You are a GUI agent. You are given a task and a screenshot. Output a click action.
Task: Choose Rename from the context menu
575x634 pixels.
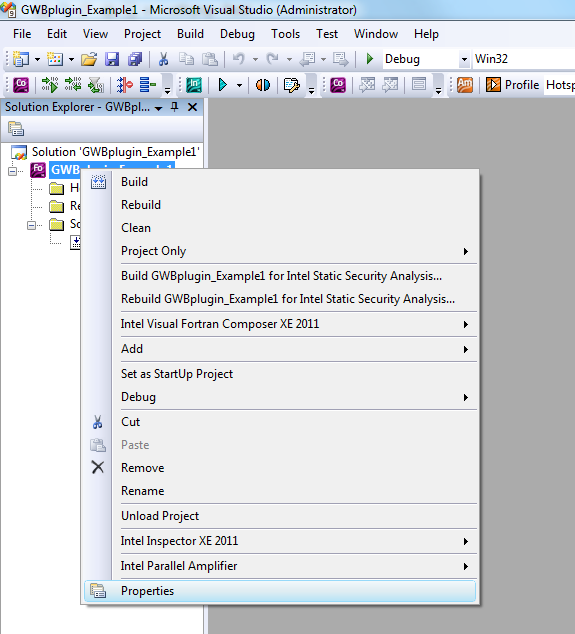(x=280, y=491)
